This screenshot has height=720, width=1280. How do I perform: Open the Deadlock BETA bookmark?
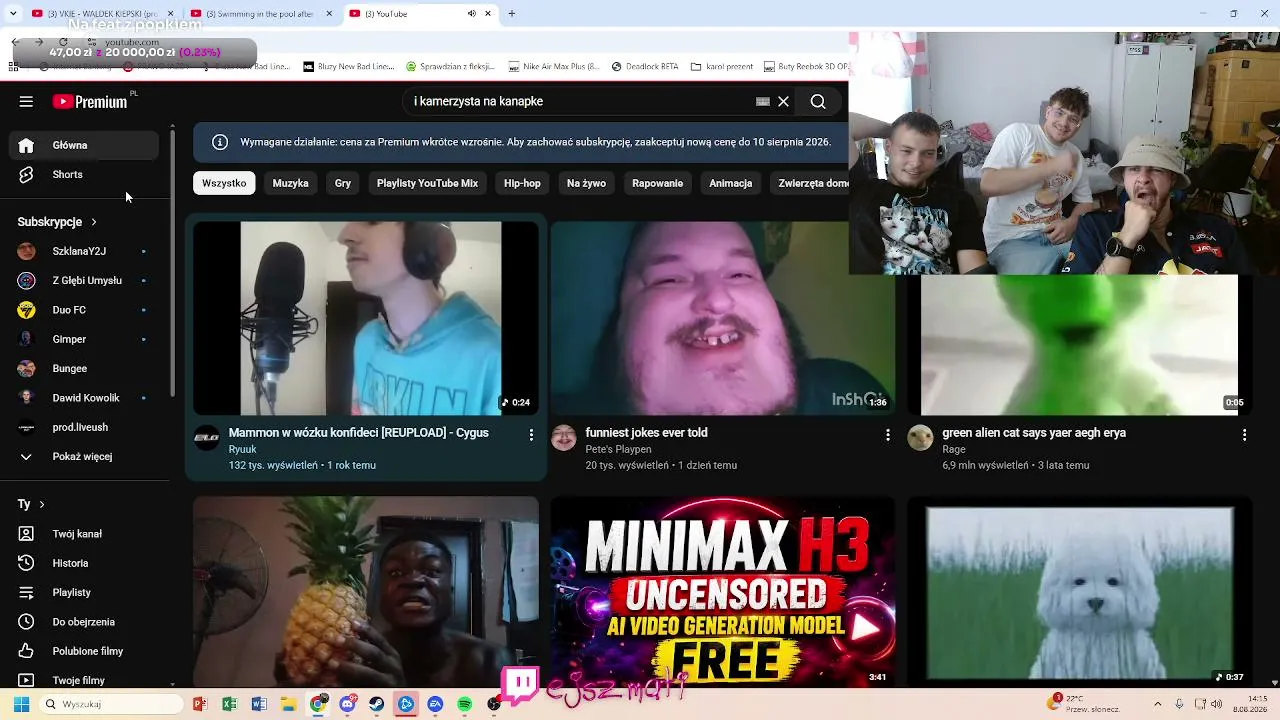click(644, 67)
